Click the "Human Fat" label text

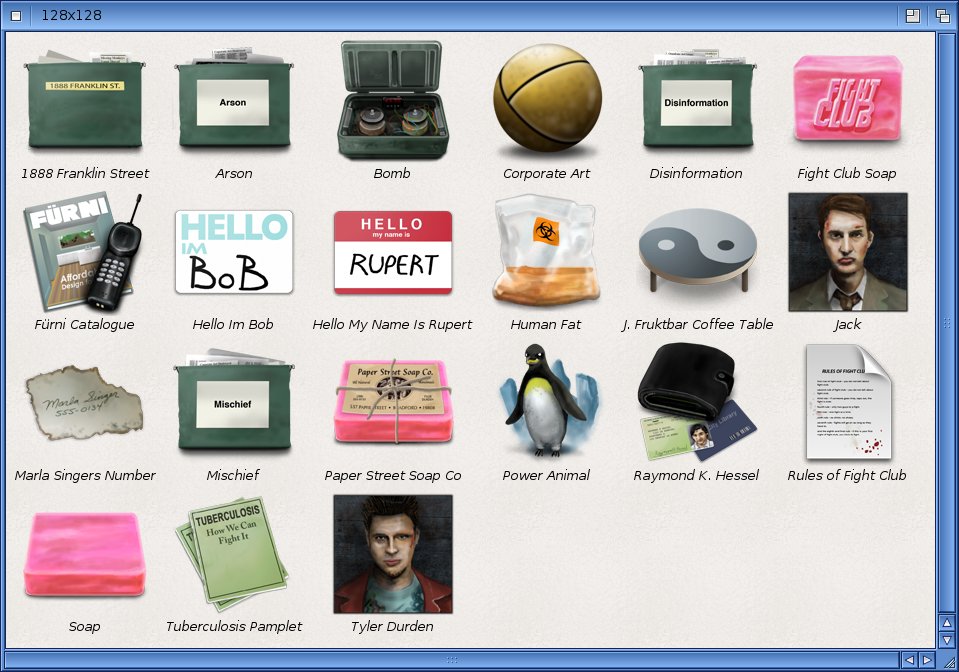[546, 325]
